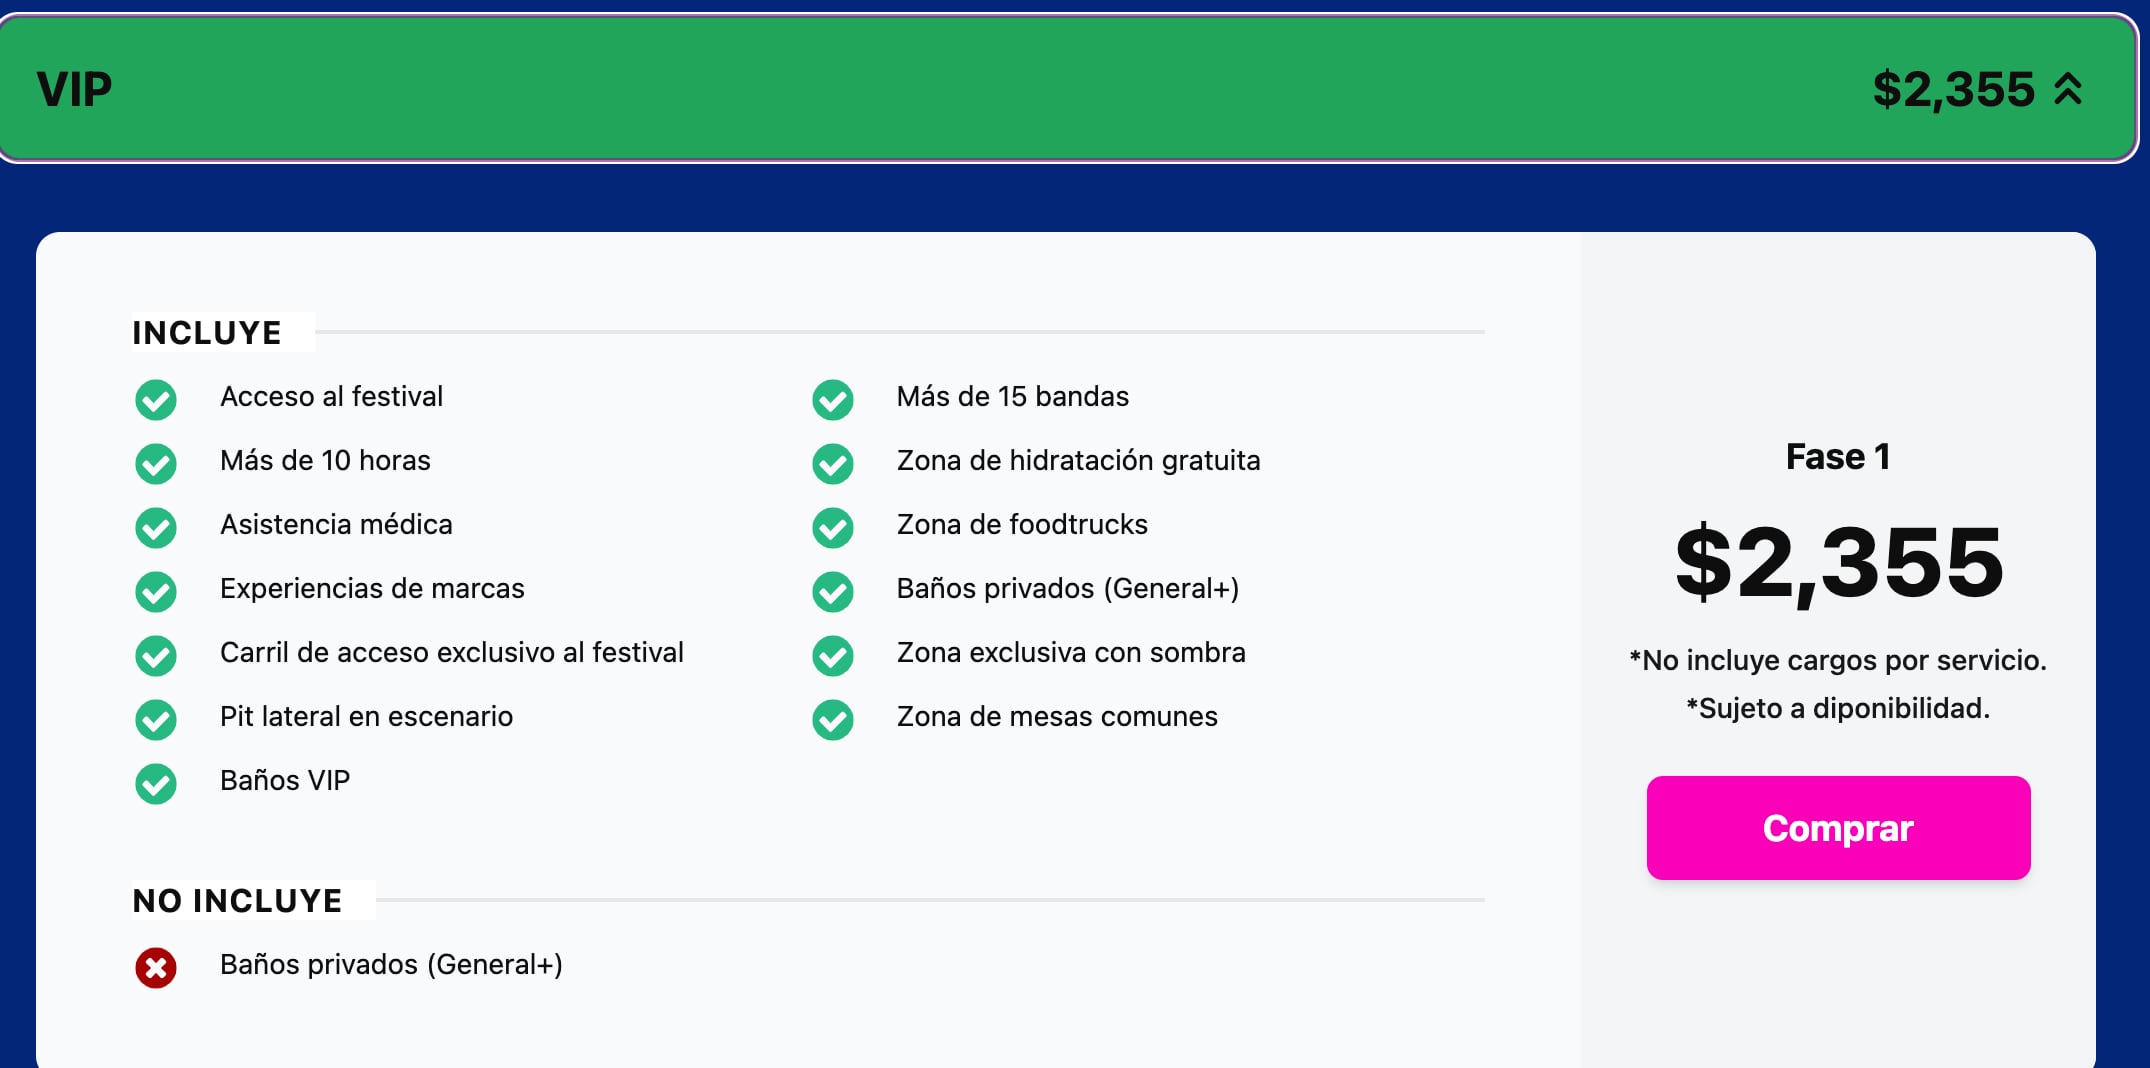This screenshot has width=2150, height=1068.
Task: Click the $2,355 price in the VIP header
Action: click(x=1953, y=89)
